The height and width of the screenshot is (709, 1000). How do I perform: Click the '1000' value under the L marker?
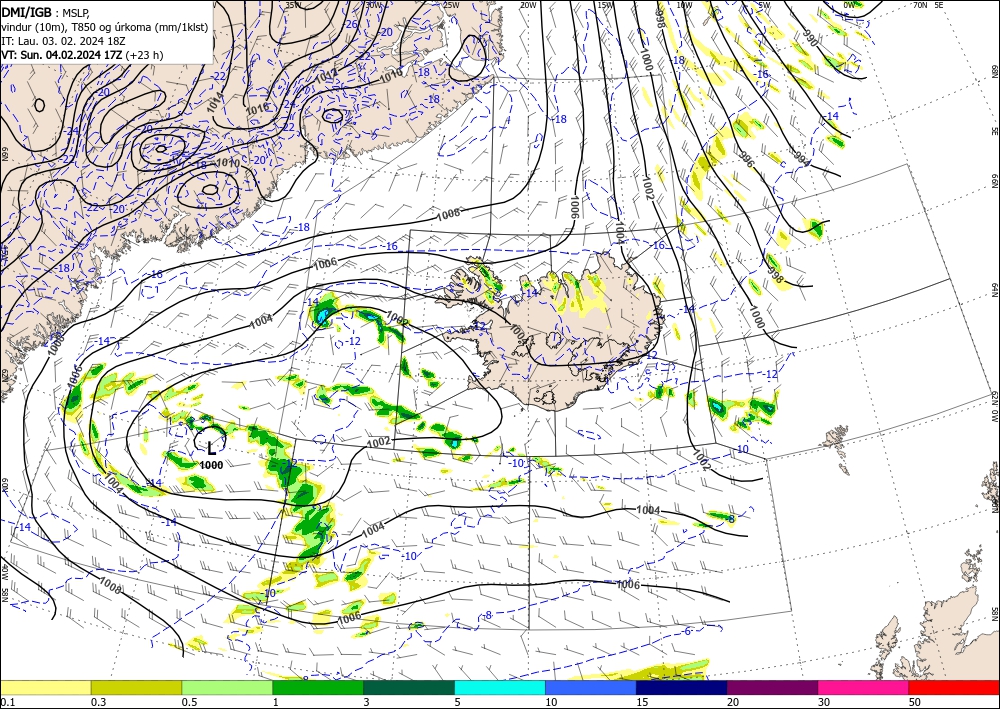coord(211,465)
